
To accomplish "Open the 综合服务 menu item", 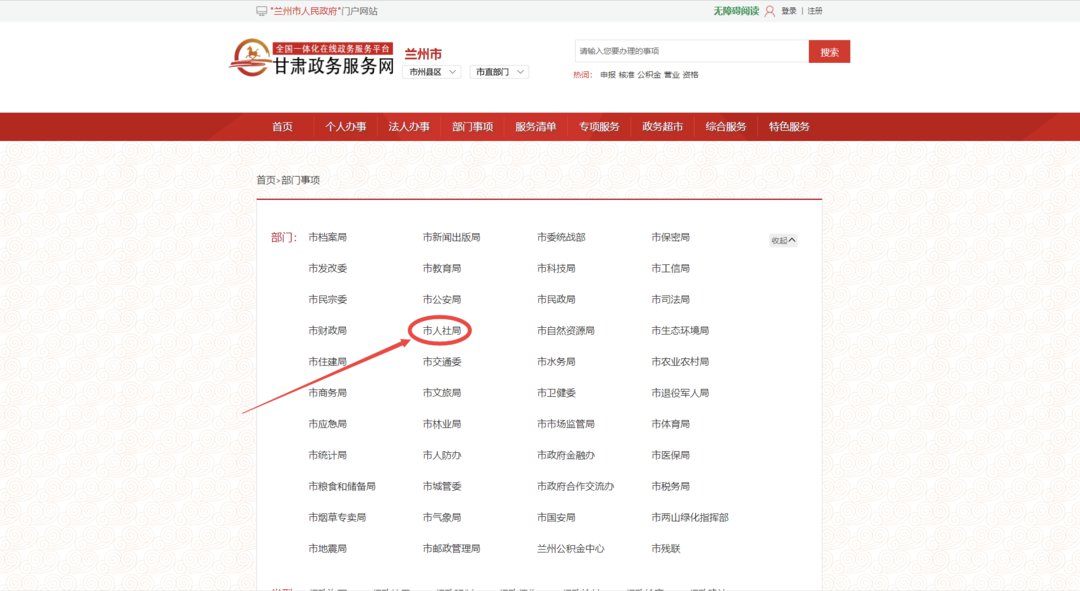I will click(726, 127).
